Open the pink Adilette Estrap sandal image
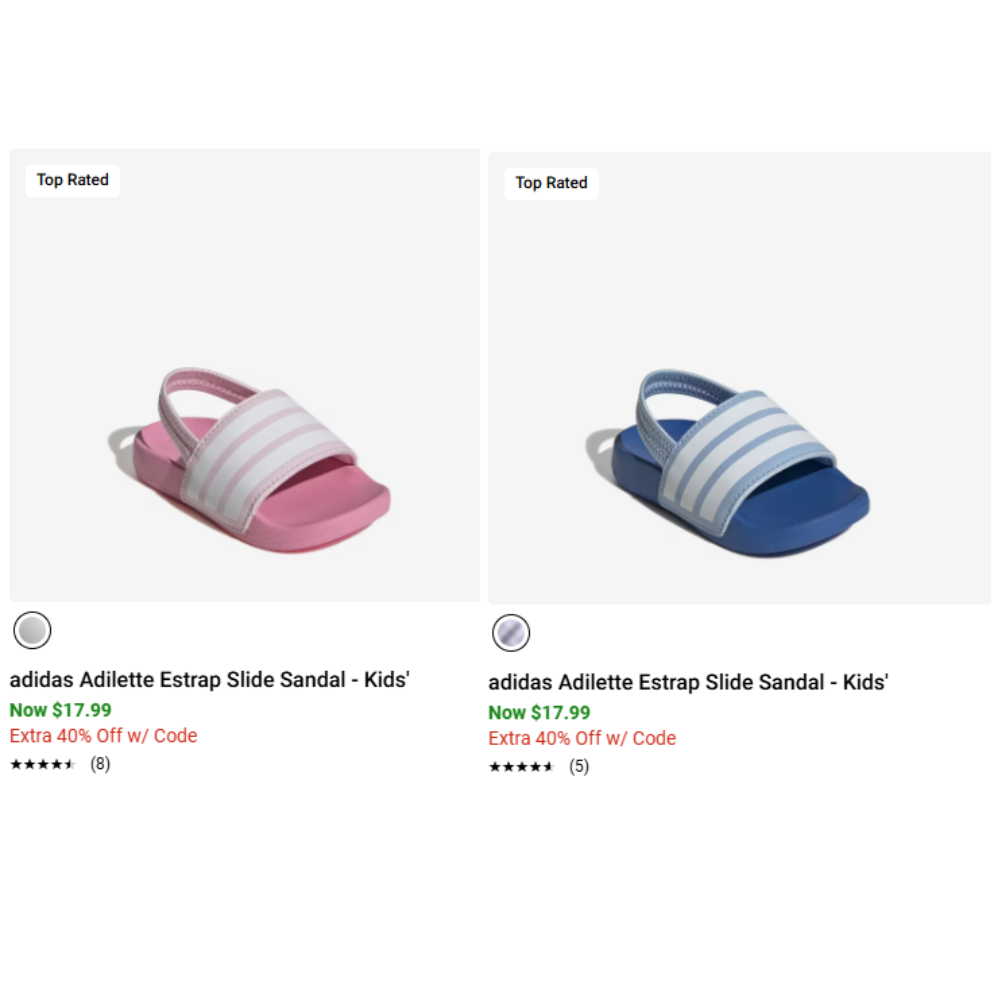The height and width of the screenshot is (1000, 1000). coord(245,375)
